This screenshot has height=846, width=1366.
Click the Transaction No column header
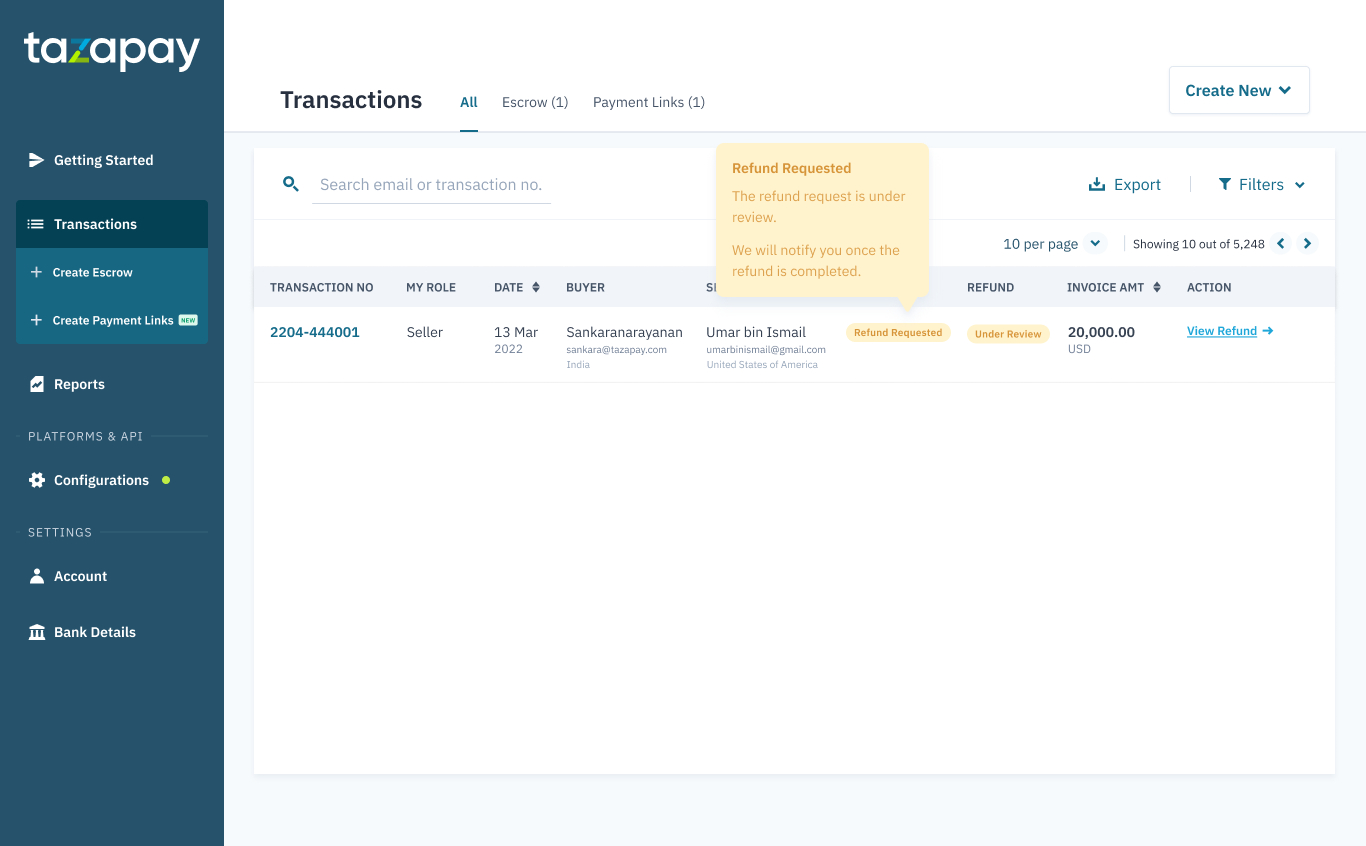tap(322, 287)
